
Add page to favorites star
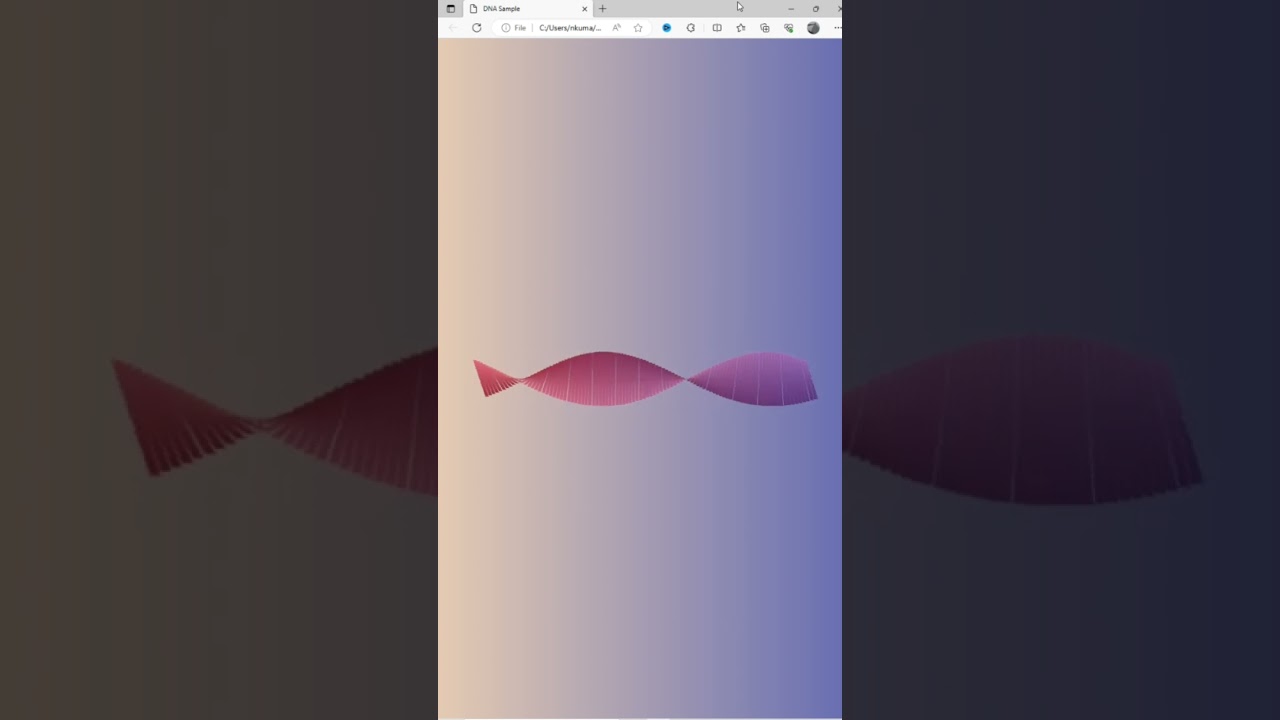(638, 28)
